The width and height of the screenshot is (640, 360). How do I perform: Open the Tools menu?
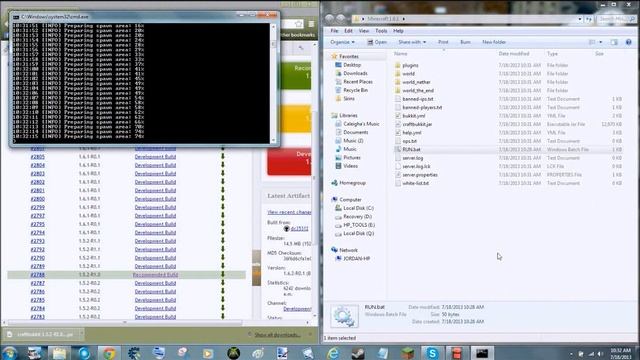381,31
